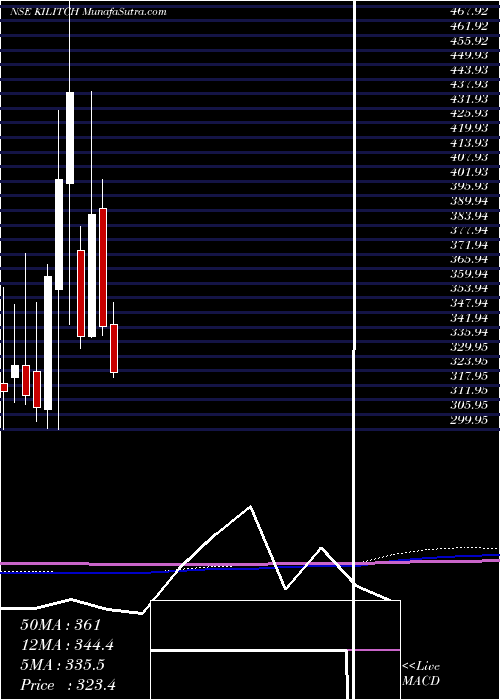Click the 12MA : 344.4 value
Viewport: 500px width, 700px height.
[67, 645]
